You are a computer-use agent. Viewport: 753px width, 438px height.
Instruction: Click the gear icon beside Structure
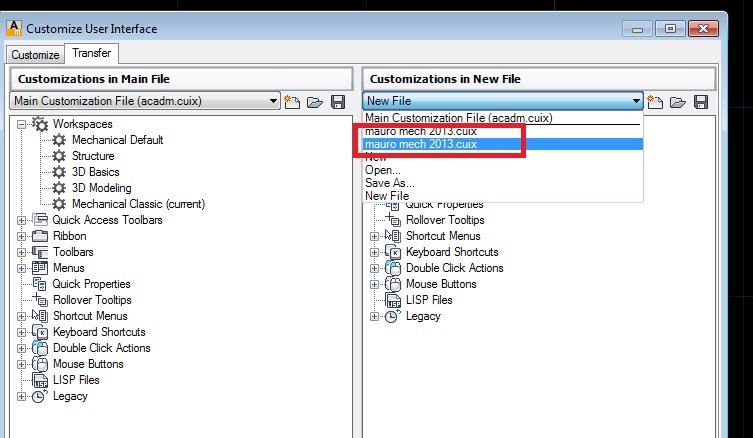click(x=59, y=156)
